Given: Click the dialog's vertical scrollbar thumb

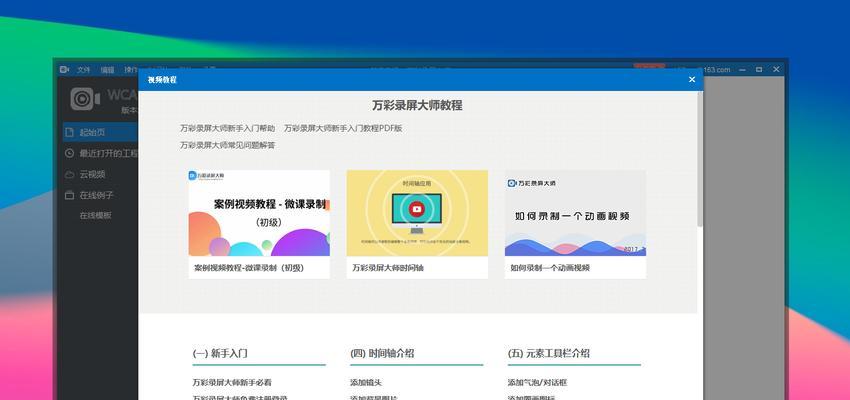Looking at the screenshot, I should coord(700,159).
